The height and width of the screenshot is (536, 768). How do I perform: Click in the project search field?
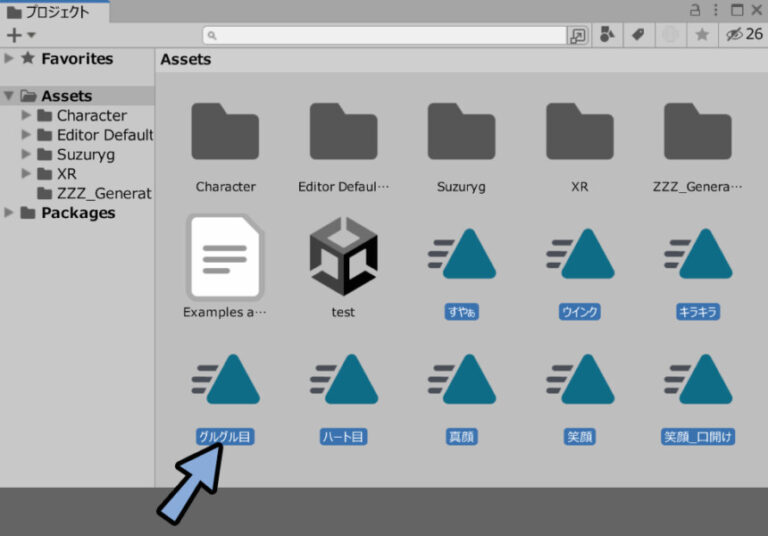390,35
